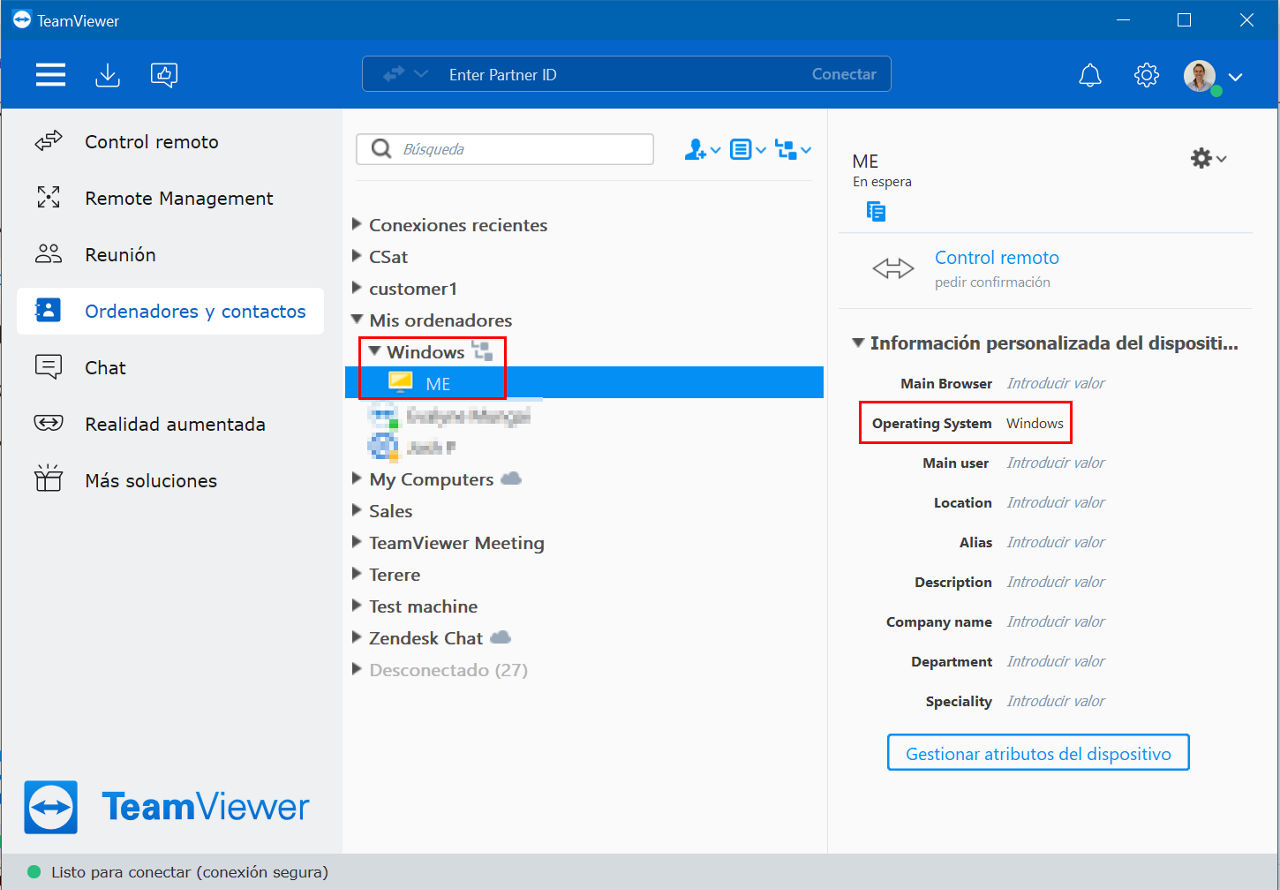
Task: Open the list view options dropdown
Action: pos(748,150)
